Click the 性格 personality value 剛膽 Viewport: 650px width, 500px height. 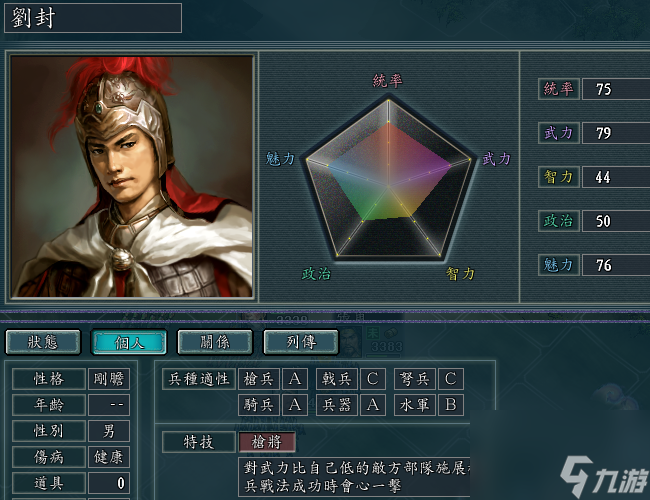109,379
